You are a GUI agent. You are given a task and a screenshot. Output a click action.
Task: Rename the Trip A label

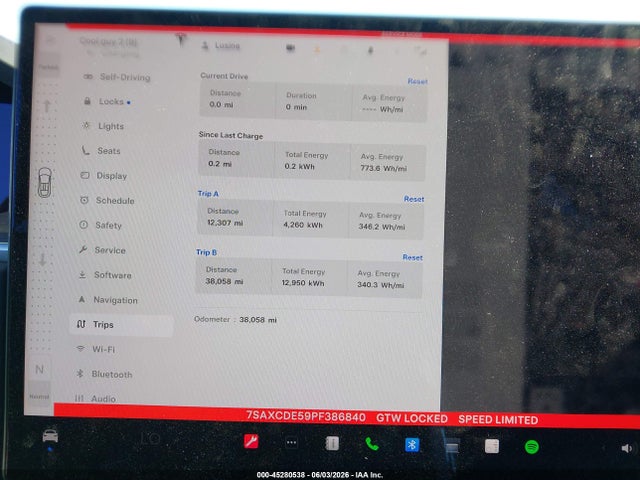click(x=208, y=193)
